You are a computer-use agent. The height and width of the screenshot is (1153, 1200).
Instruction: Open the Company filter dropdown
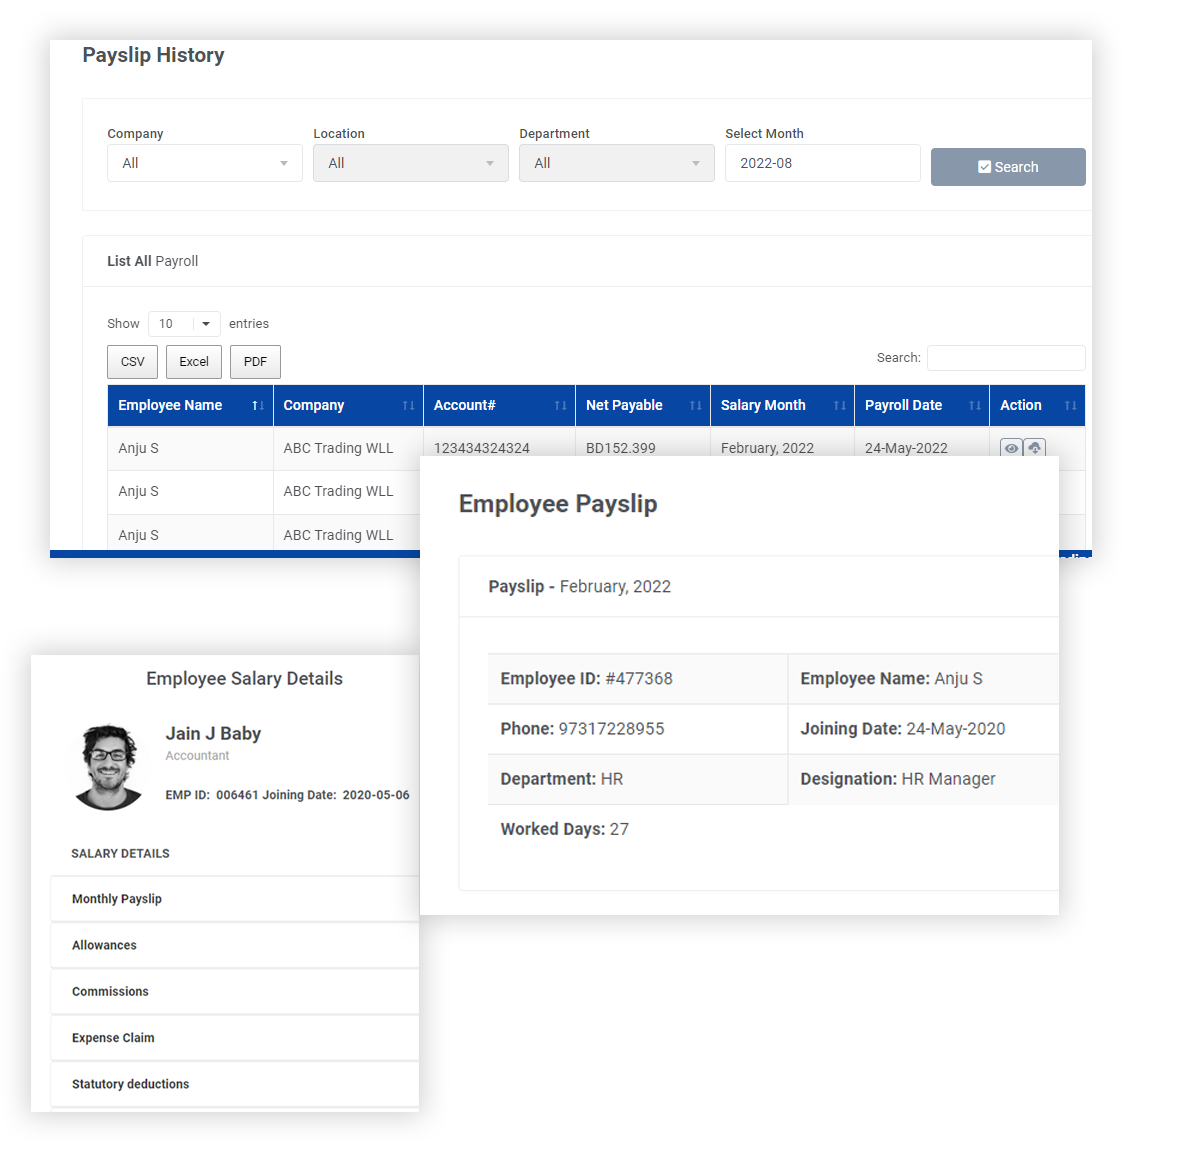tap(204, 162)
